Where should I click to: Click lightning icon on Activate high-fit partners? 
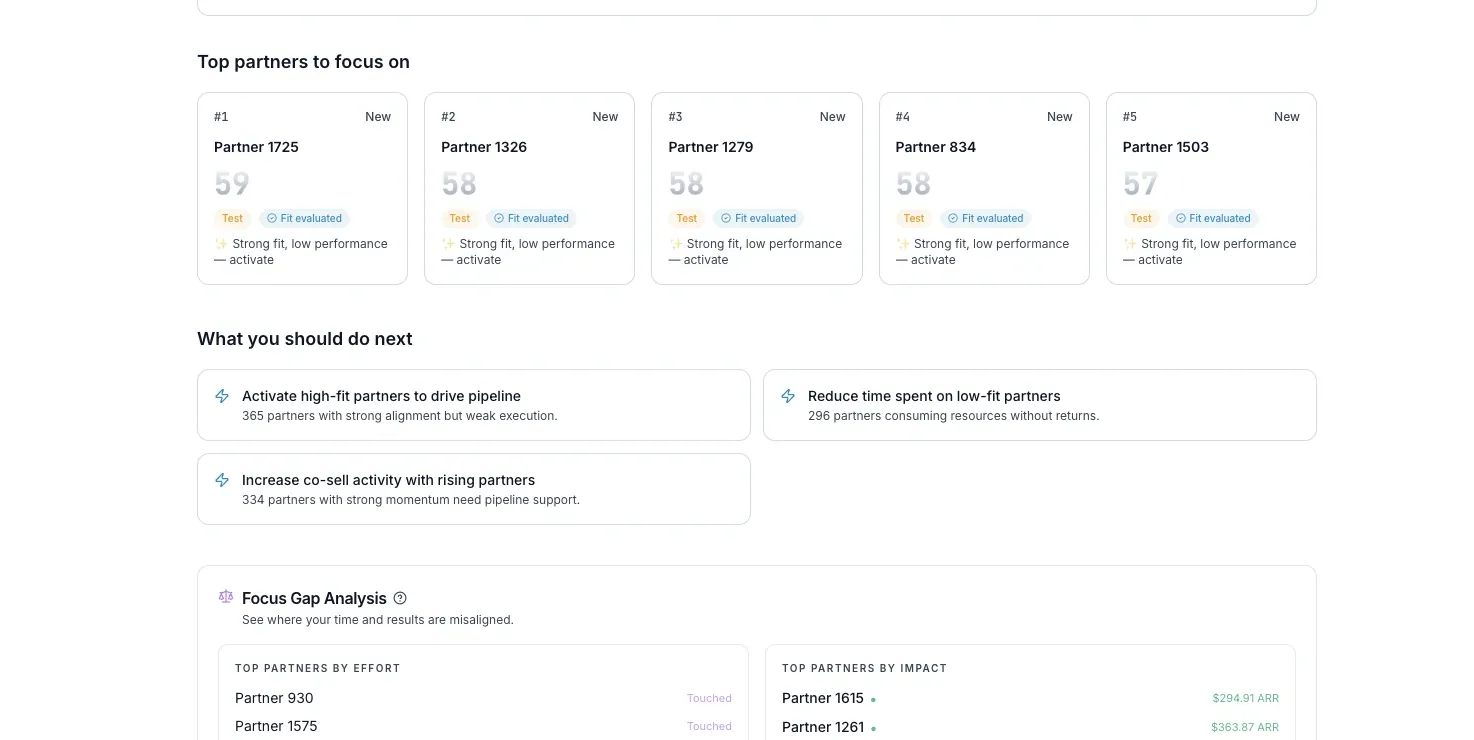click(x=222, y=396)
